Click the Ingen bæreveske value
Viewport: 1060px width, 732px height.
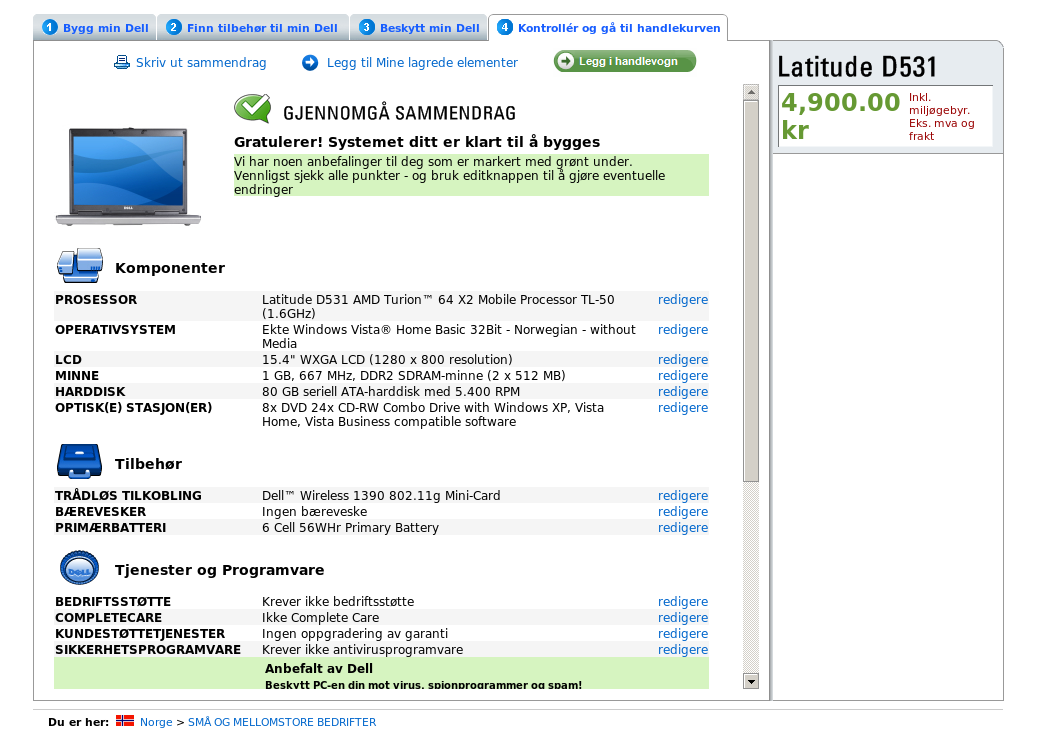click(x=314, y=512)
